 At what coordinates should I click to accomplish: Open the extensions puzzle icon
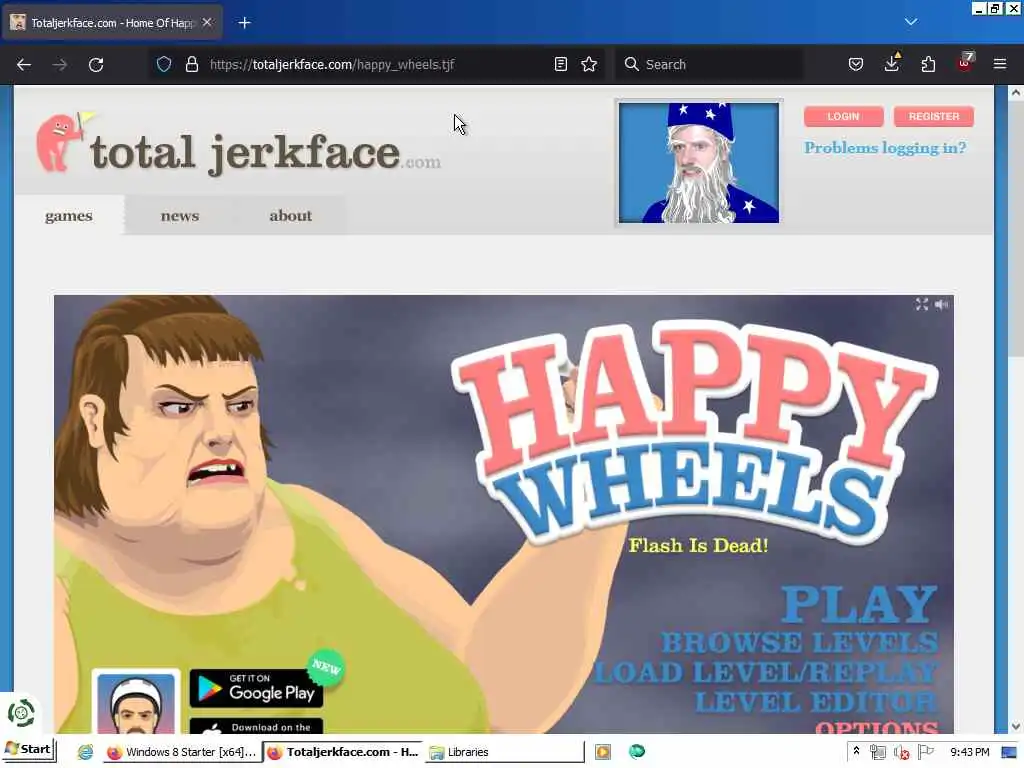[x=928, y=64]
